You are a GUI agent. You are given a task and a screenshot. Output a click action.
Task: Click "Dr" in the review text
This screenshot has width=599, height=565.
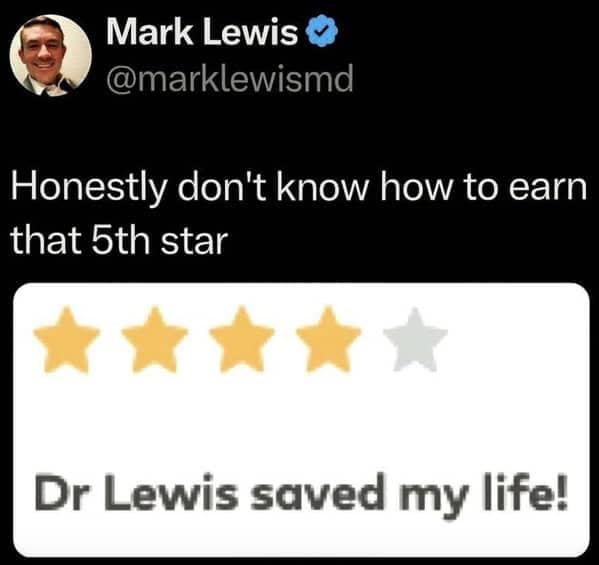[60, 492]
